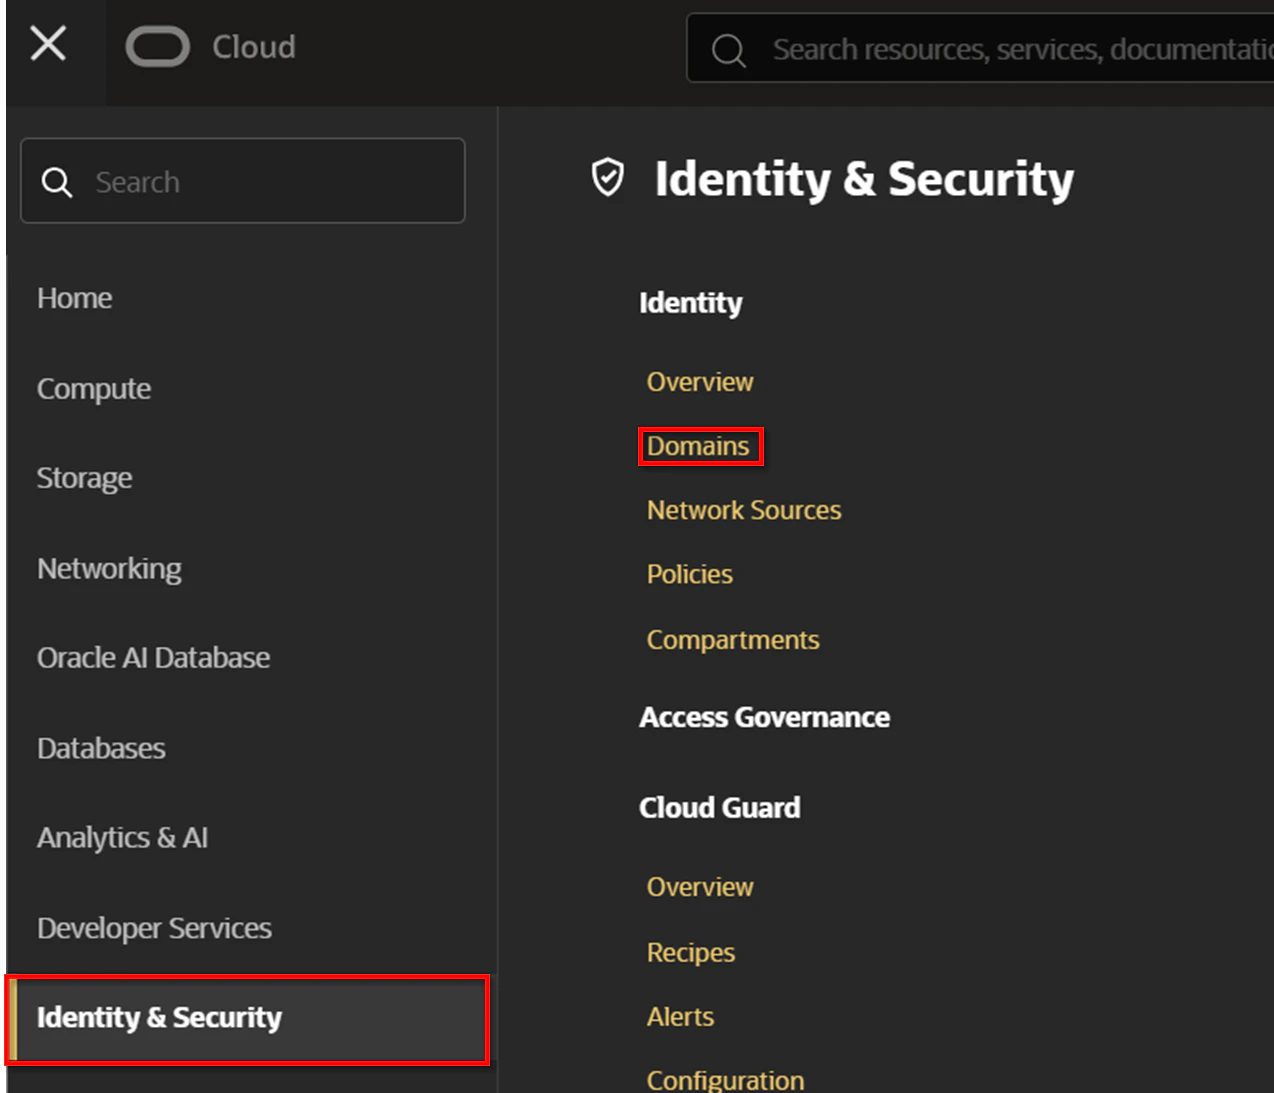
Task: Open the Recipes link under Cloud Guard
Action: 691,953
